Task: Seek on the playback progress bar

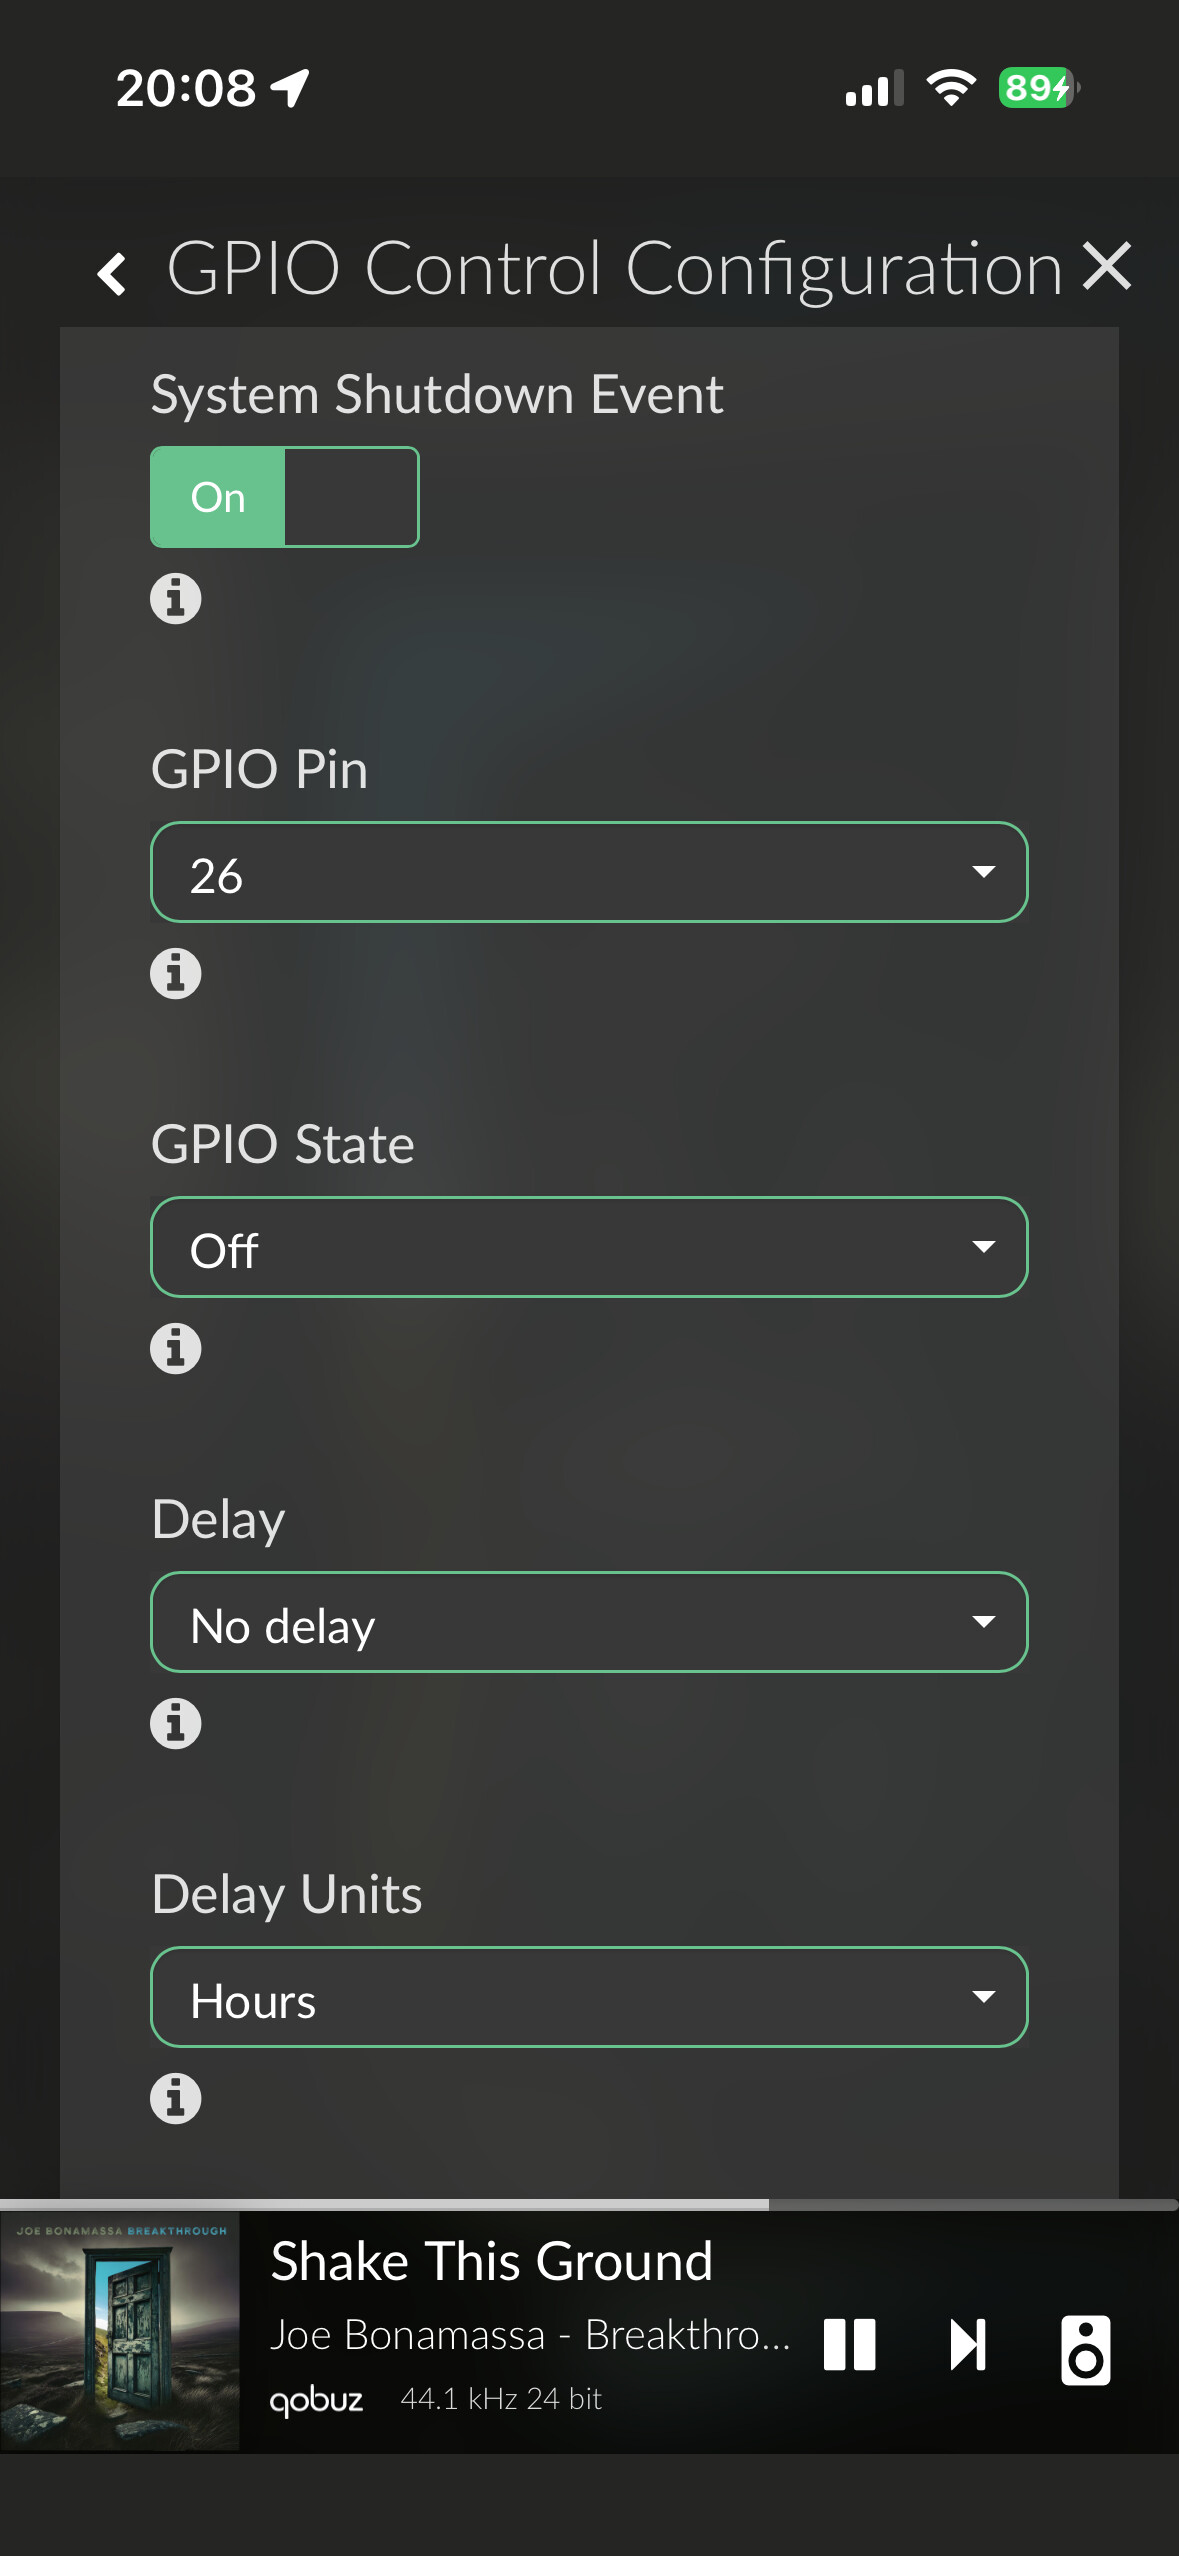Action: [589, 2204]
